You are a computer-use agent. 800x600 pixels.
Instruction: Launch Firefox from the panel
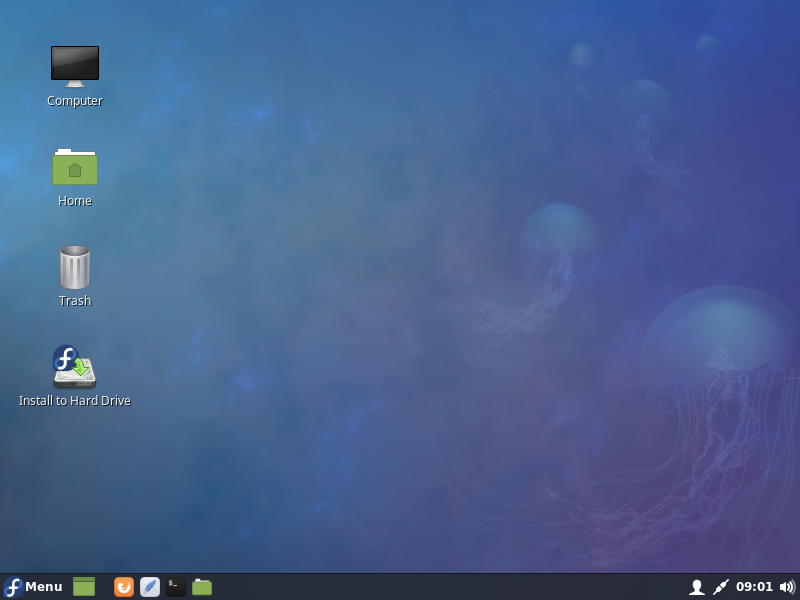(x=124, y=587)
